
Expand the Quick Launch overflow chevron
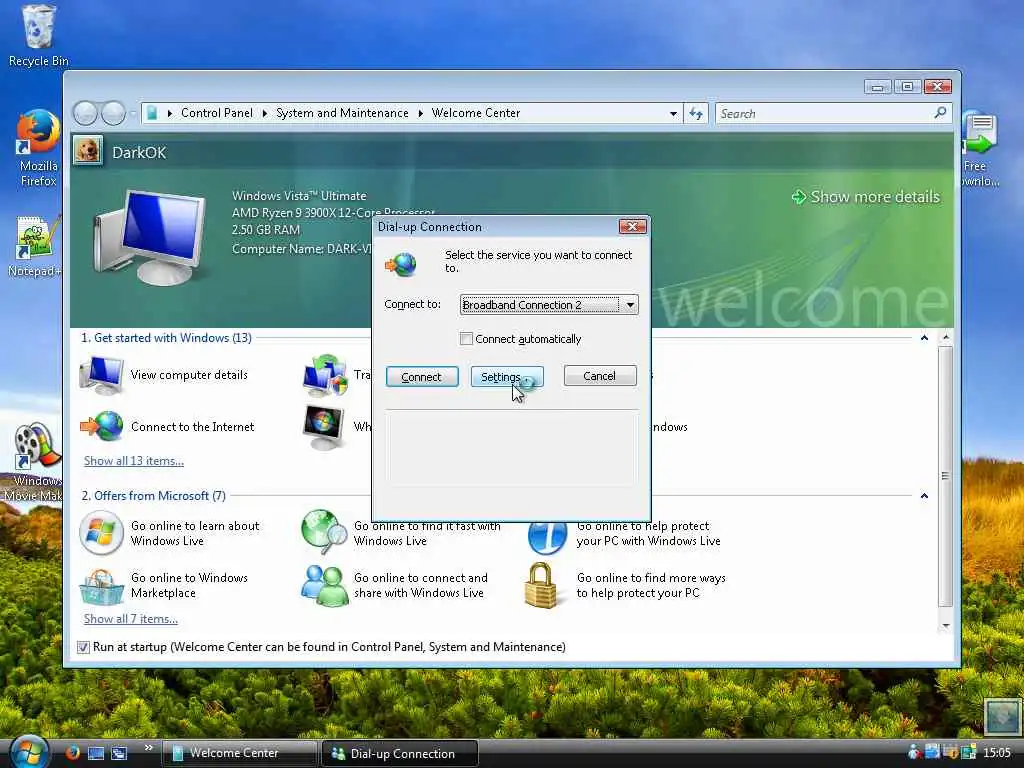pos(149,747)
